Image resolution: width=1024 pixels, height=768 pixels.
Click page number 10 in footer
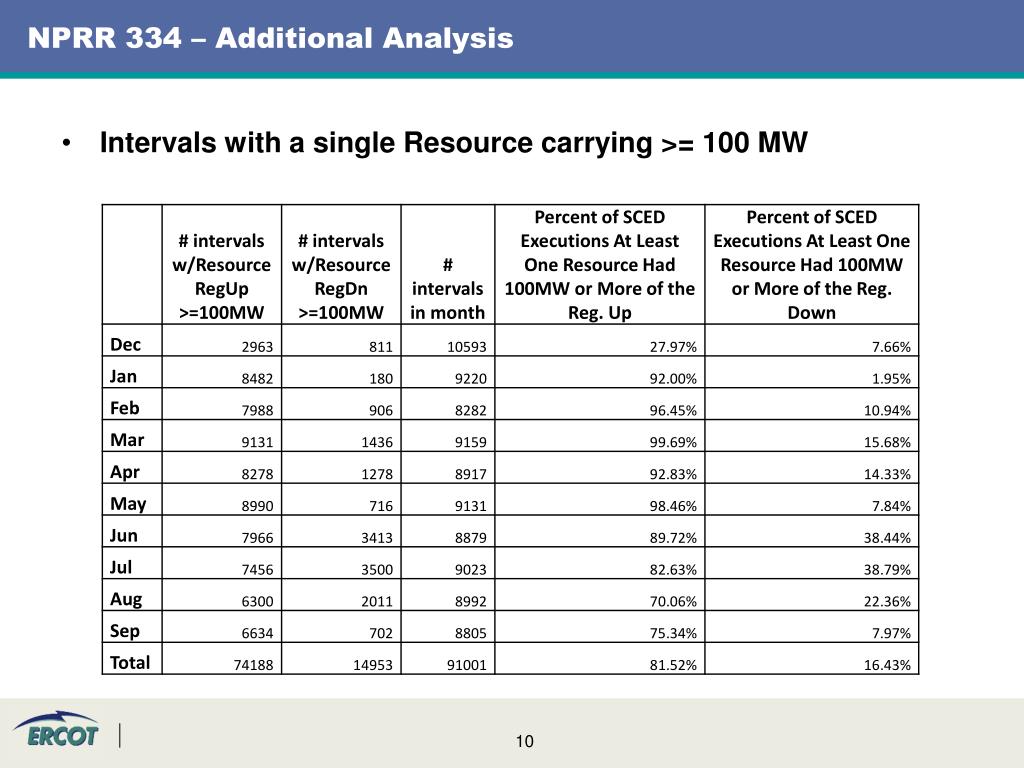click(524, 741)
